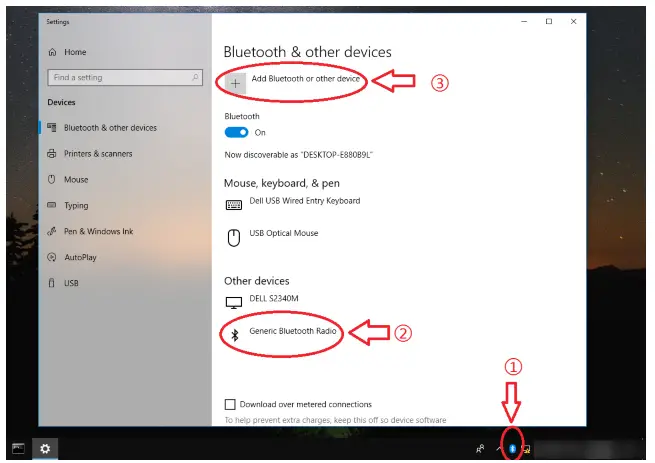Viewport: 655px width, 463px height.
Task: Click the Home icon in the Settings sidebar
Action: [52, 52]
